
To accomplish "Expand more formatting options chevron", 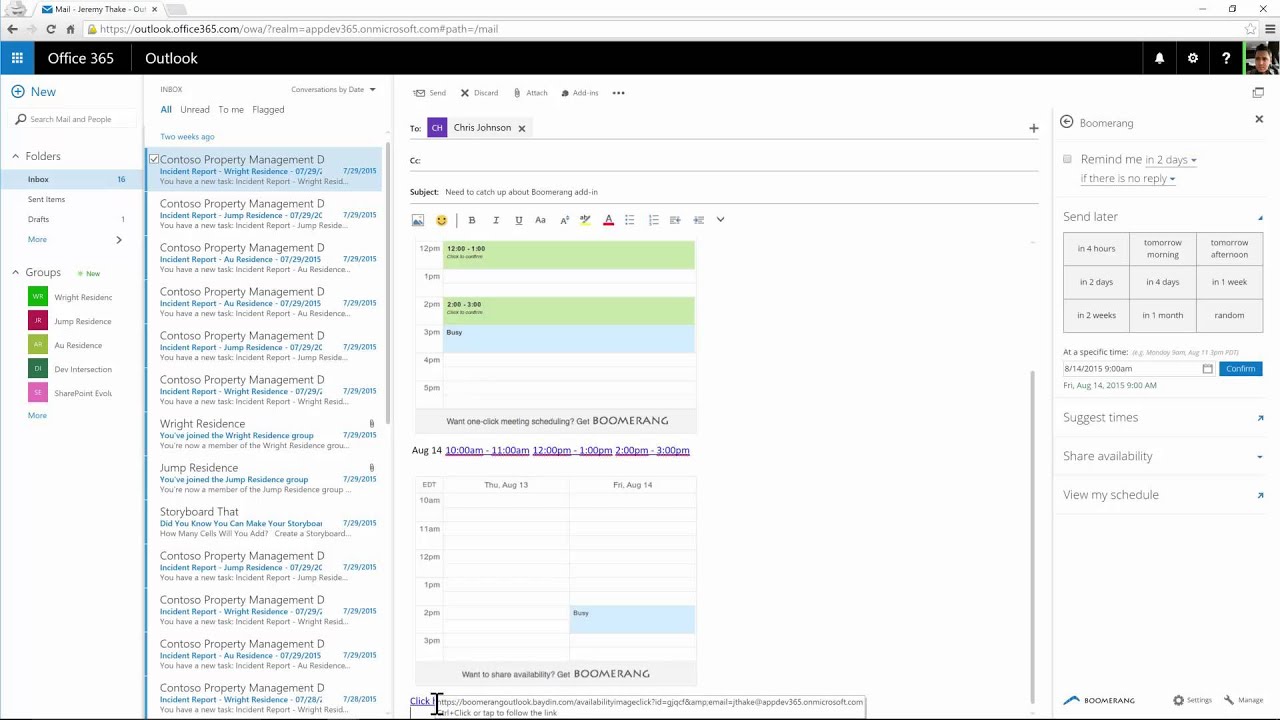I will coord(720,220).
